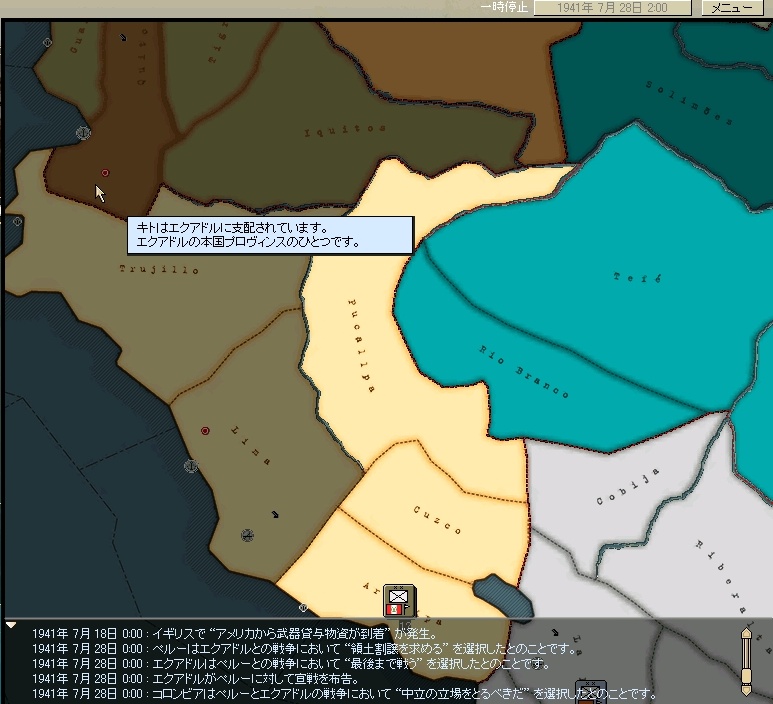Click log entry エクアドル choosing 最後まで戦う
This screenshot has height=704, width=773.
coord(291,664)
